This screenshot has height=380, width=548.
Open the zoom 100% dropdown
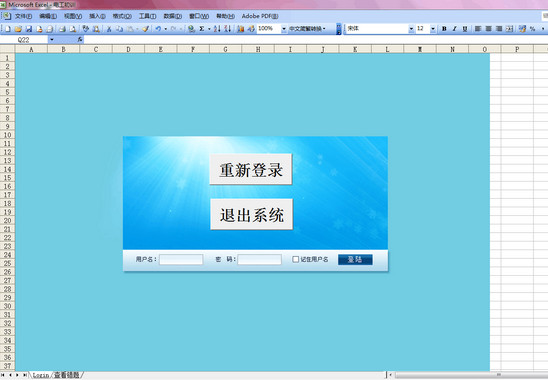284,29
